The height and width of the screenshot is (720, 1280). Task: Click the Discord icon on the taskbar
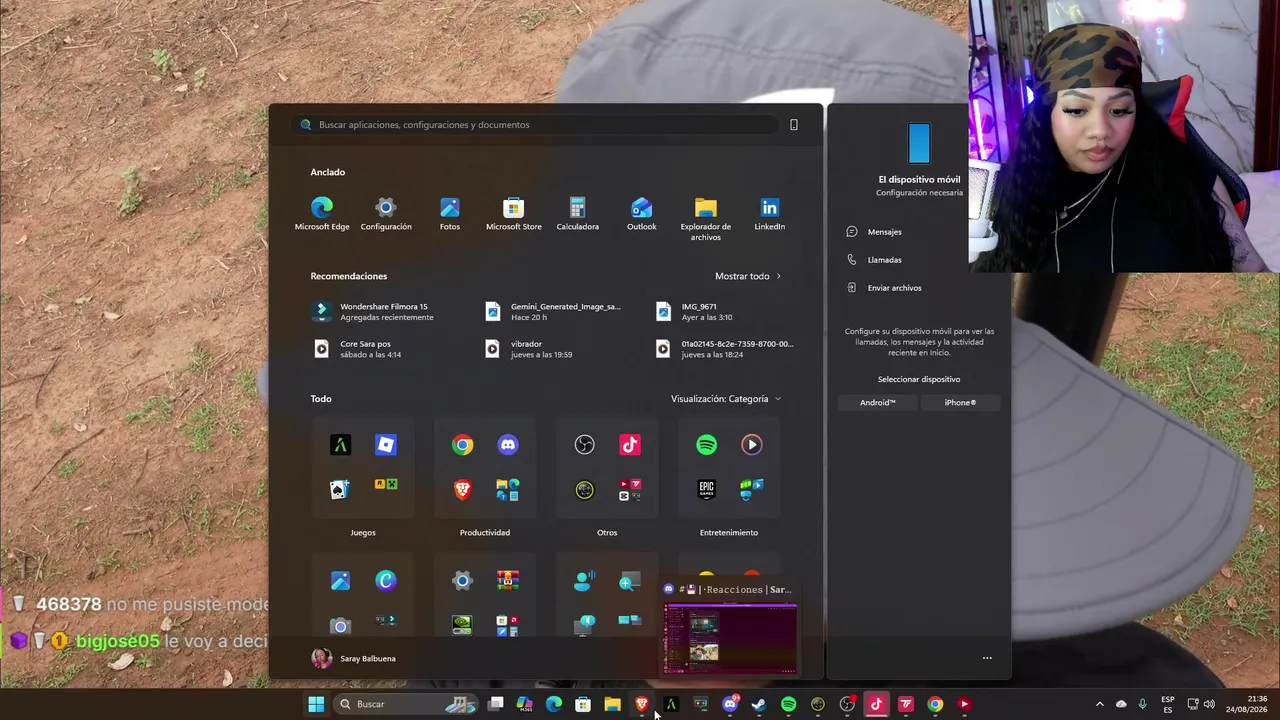[730, 704]
